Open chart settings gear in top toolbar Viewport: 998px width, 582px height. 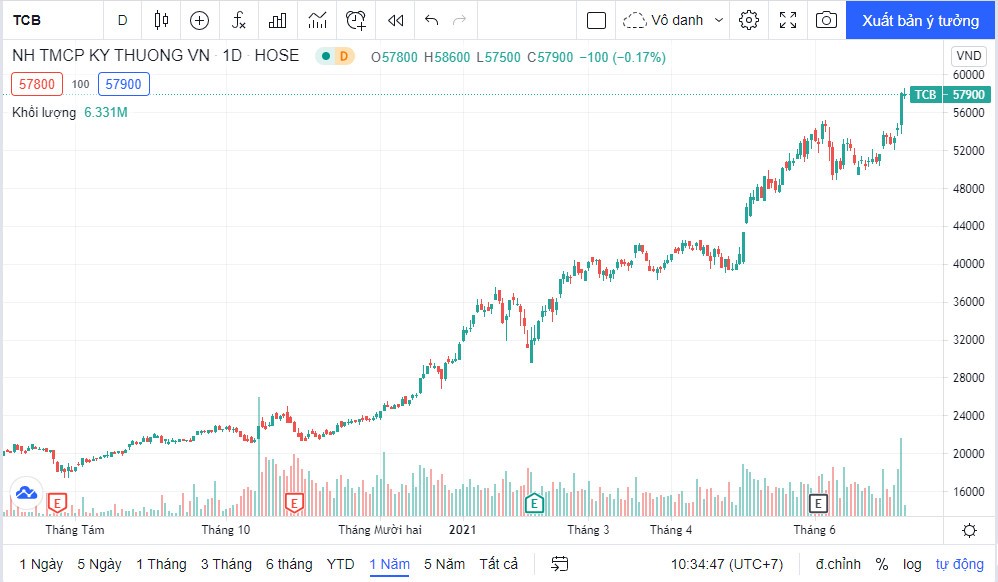tap(749, 20)
